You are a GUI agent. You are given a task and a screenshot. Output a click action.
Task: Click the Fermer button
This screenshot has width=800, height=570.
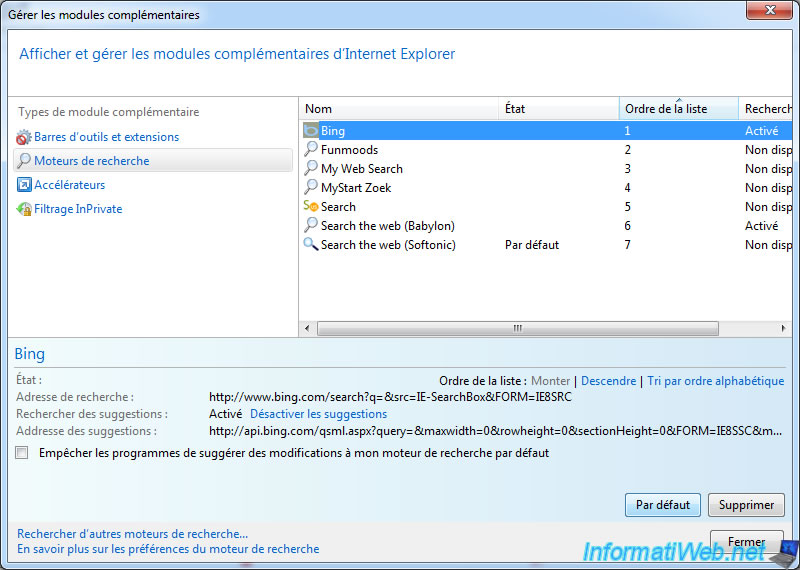click(746, 541)
